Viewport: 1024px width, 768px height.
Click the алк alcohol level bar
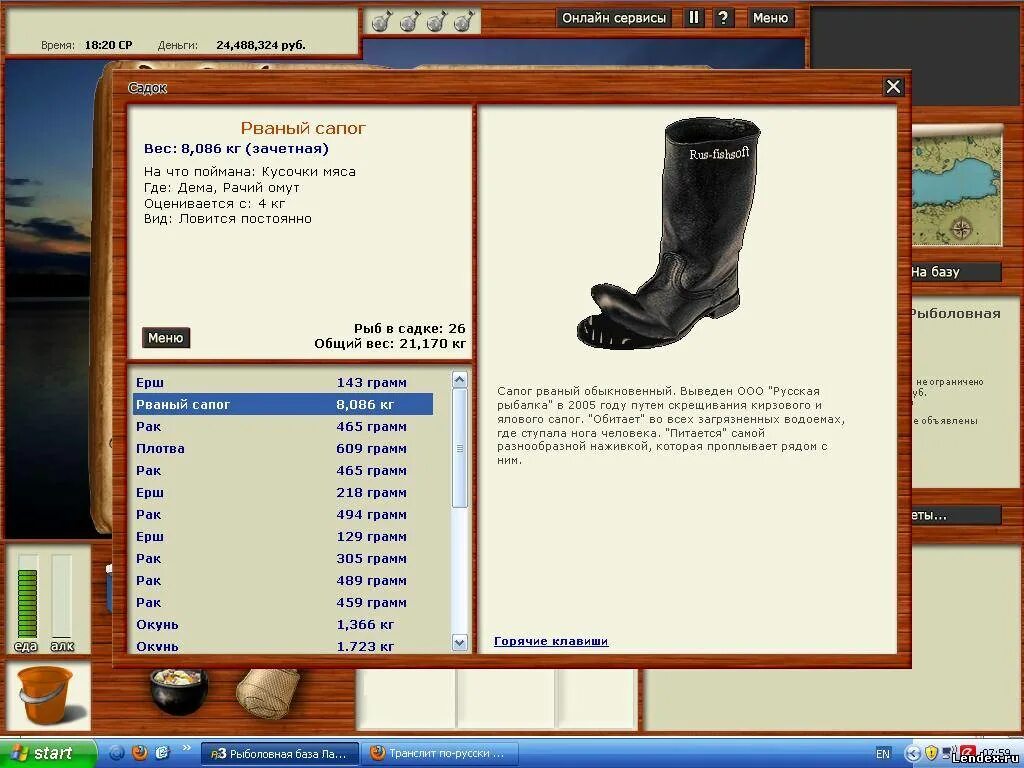tap(61, 597)
